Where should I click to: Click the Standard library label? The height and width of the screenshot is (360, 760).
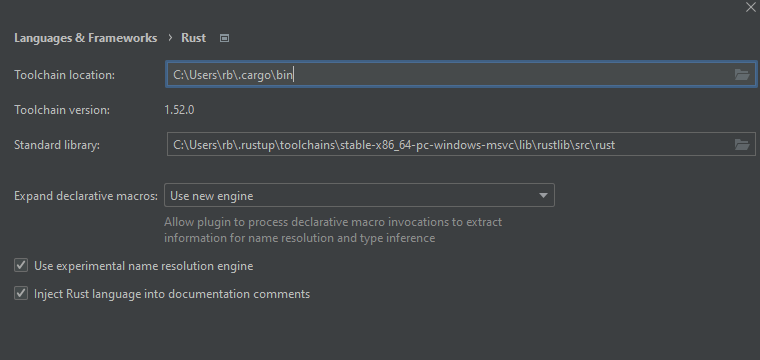57,145
